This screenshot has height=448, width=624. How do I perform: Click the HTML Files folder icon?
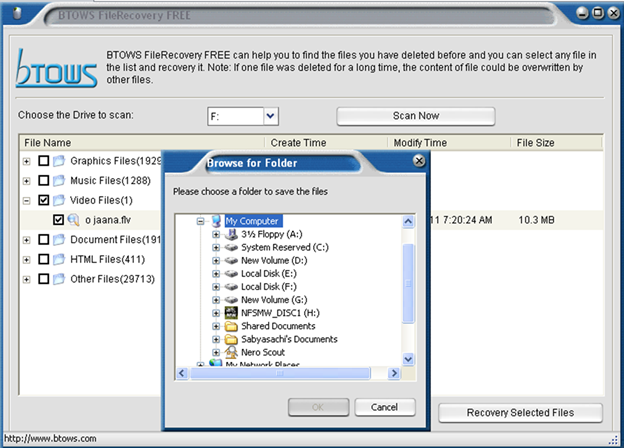pos(59,259)
